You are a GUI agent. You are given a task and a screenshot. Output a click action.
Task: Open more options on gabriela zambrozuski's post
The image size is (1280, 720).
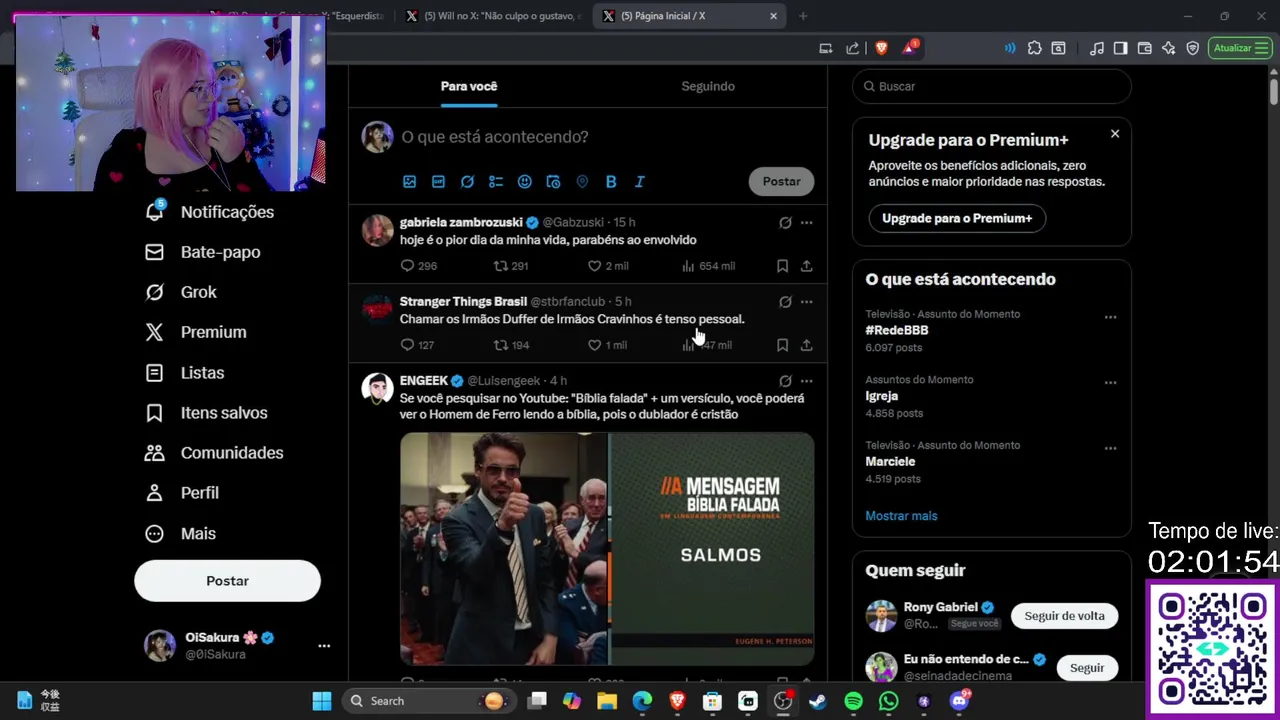pyautogui.click(x=806, y=222)
